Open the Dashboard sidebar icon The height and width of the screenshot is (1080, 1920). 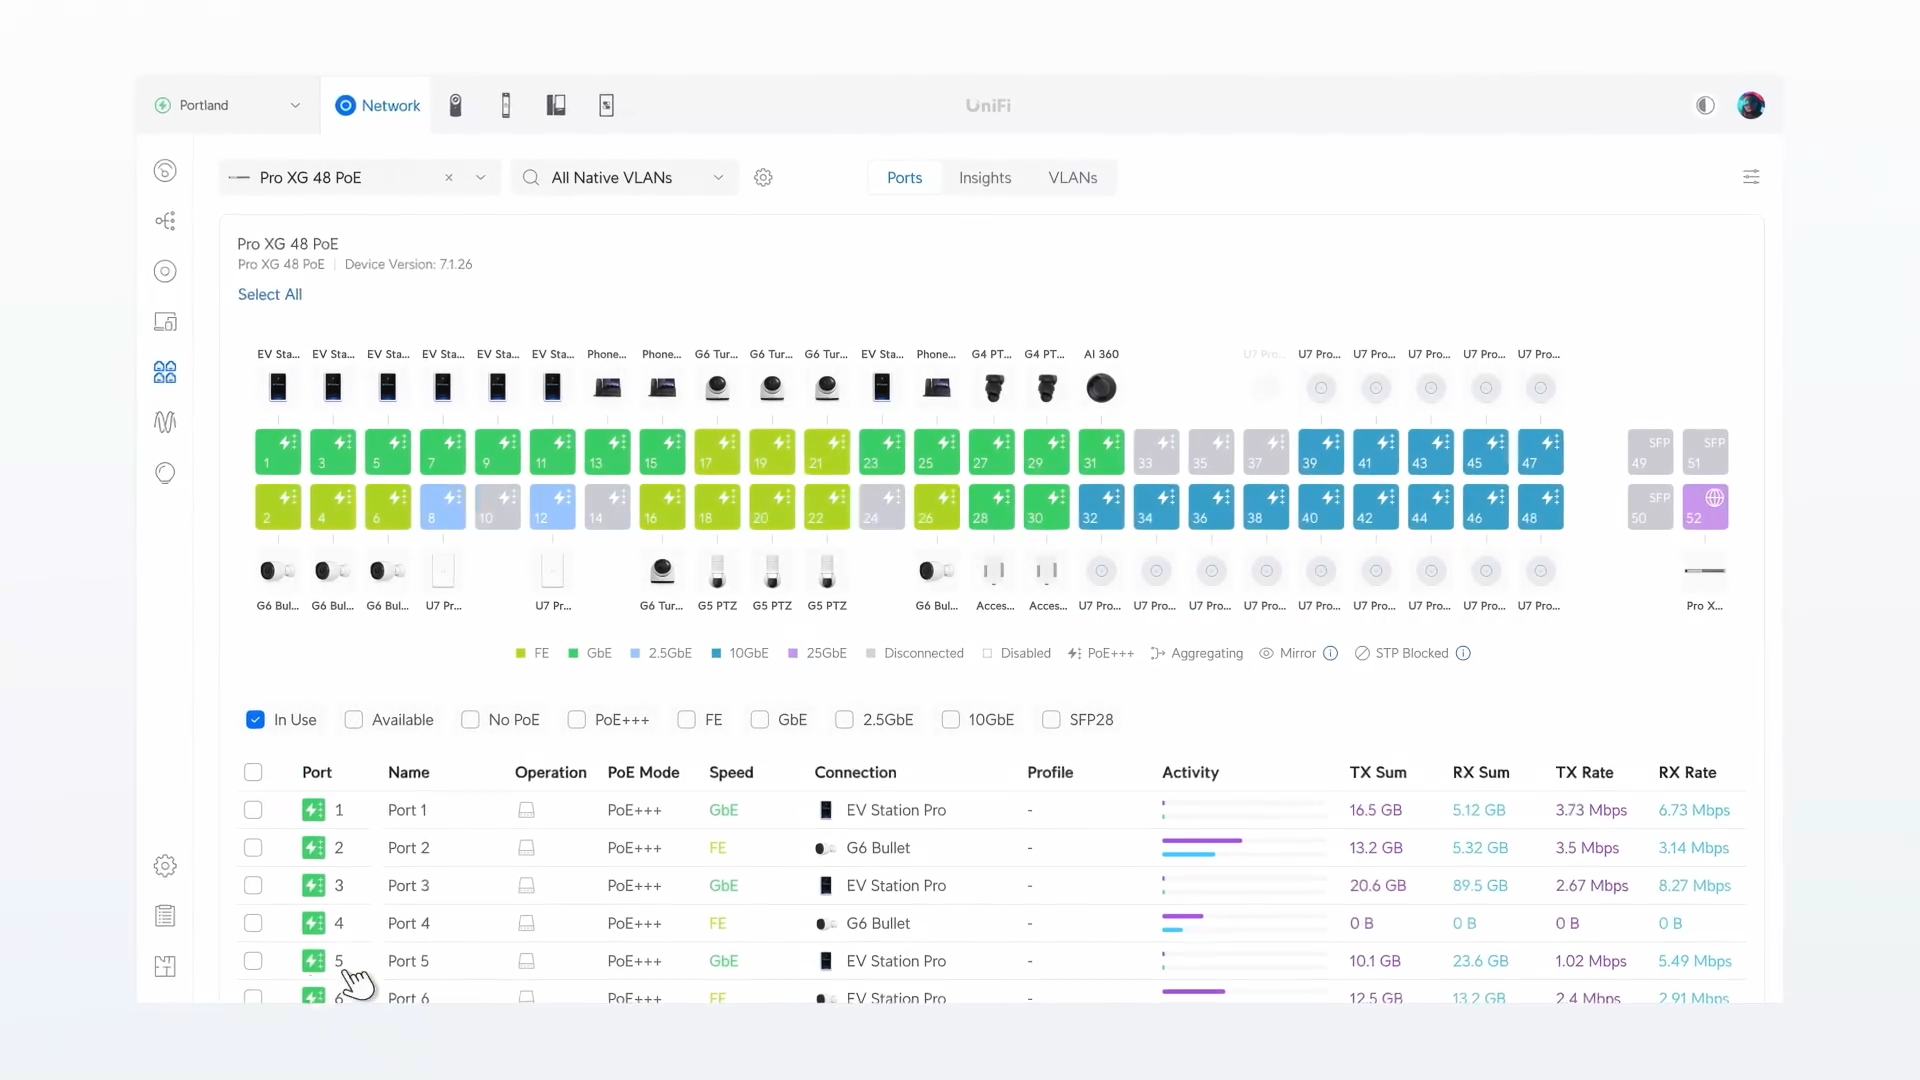coord(165,171)
